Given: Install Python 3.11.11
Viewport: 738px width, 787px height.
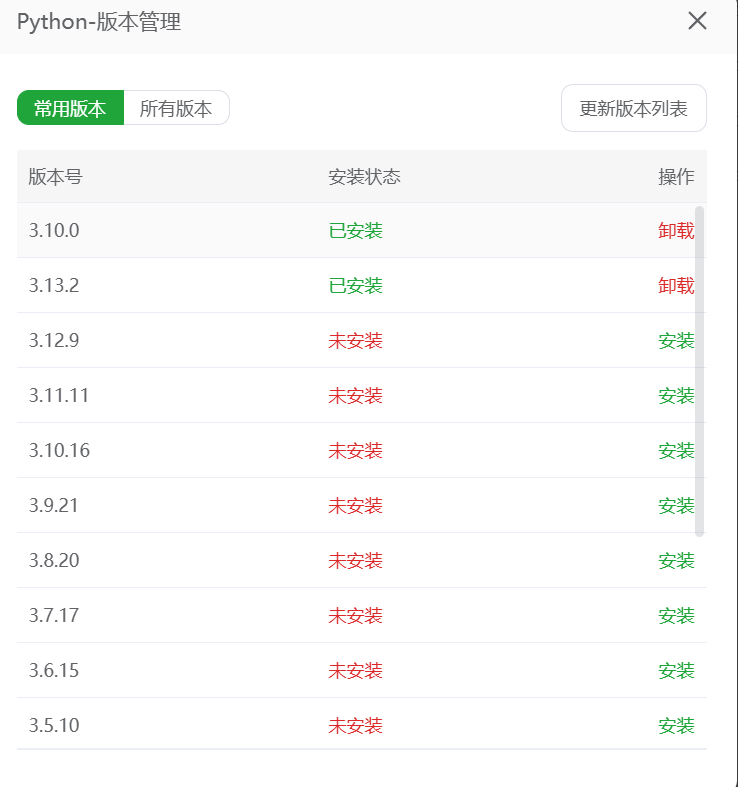Looking at the screenshot, I should 676,396.
